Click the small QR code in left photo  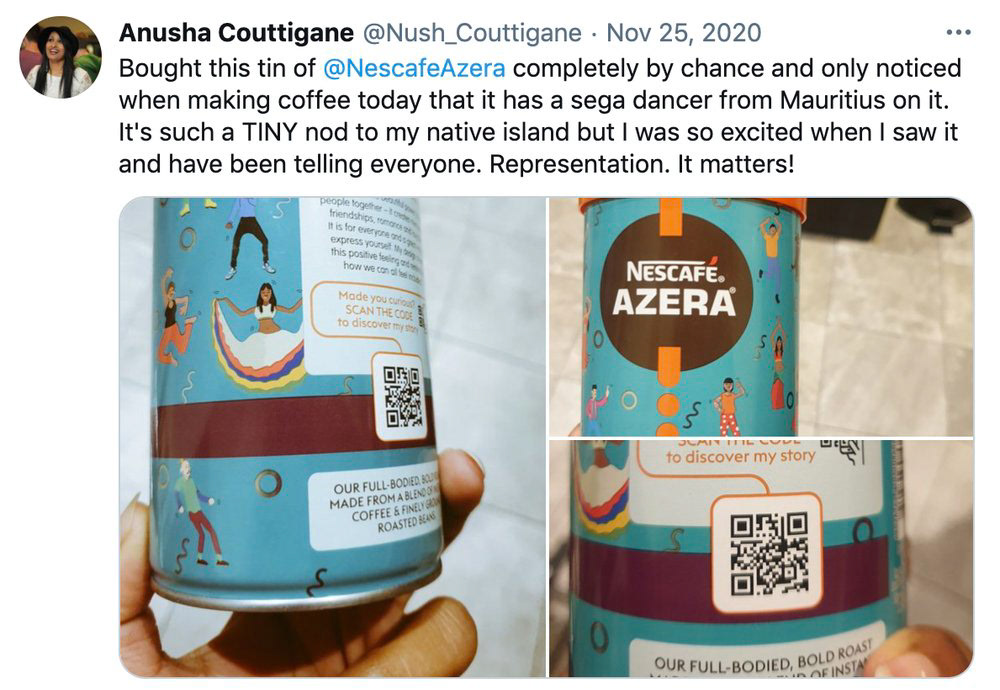tap(402, 397)
